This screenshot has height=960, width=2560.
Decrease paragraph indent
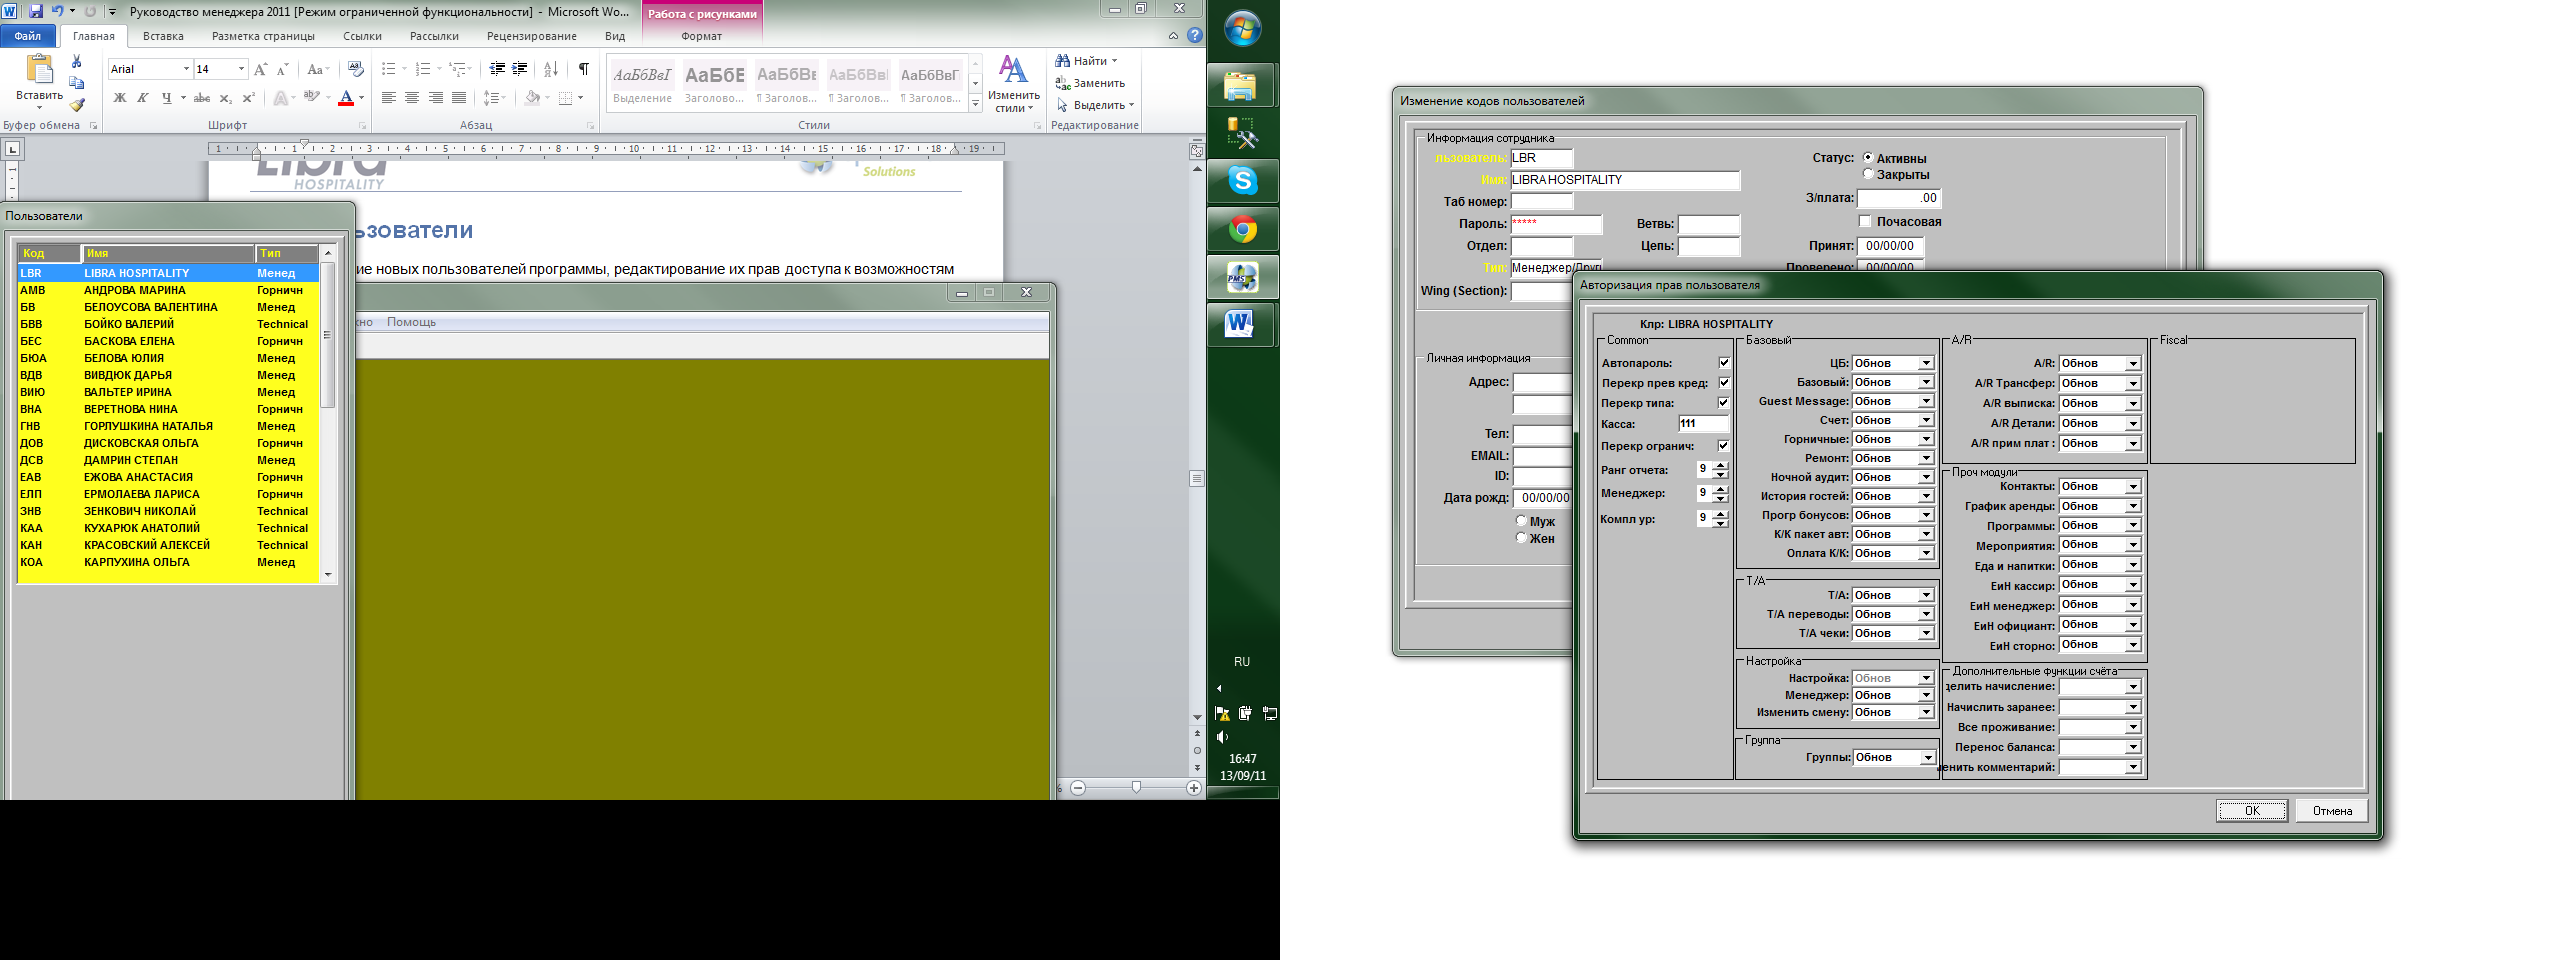tap(497, 69)
